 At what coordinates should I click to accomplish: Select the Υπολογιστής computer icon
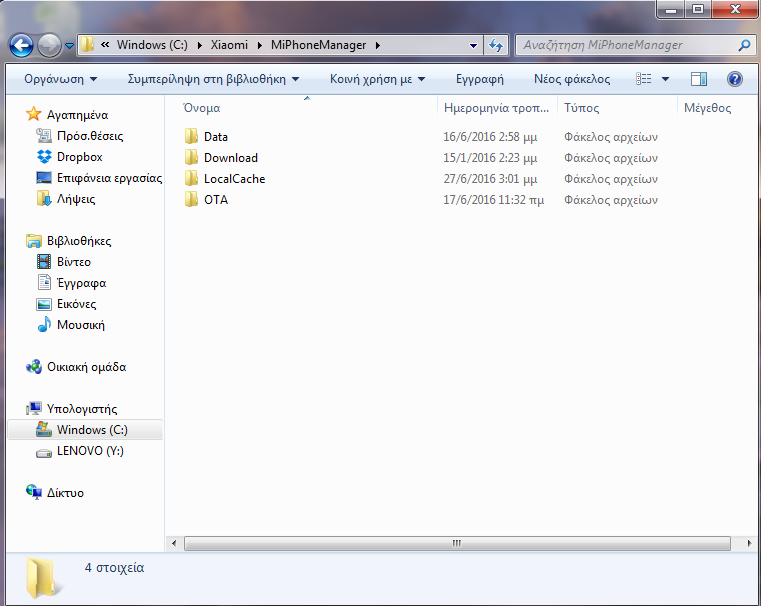point(34,409)
